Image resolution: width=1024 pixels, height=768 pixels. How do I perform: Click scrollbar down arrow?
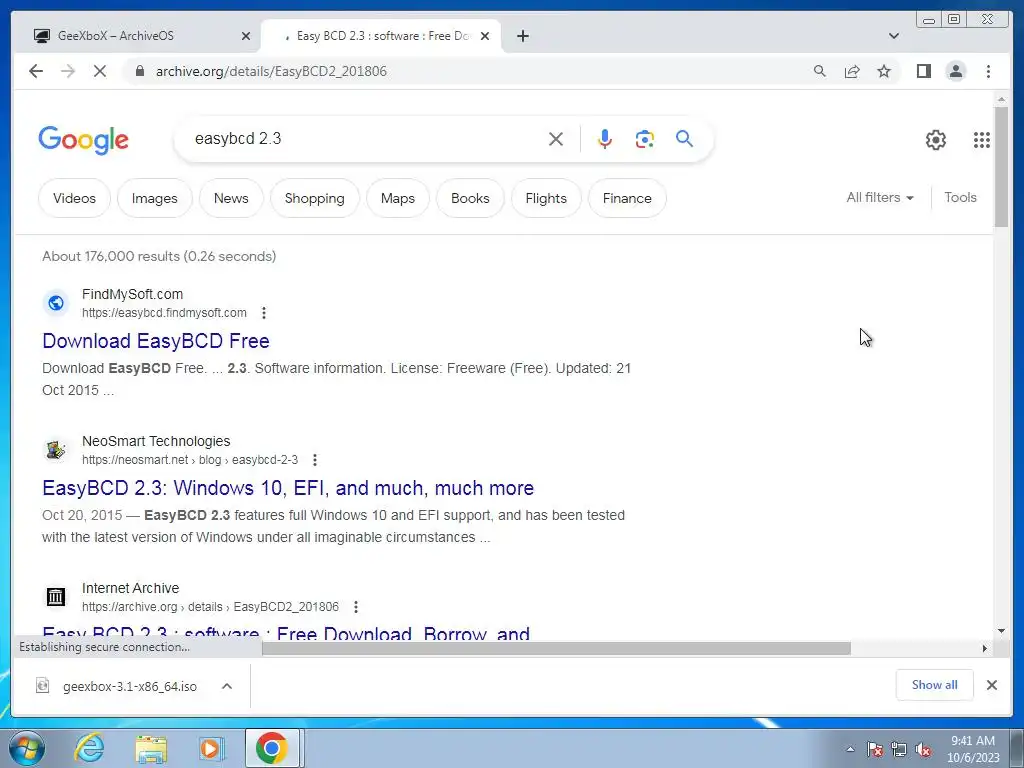click(x=1001, y=631)
